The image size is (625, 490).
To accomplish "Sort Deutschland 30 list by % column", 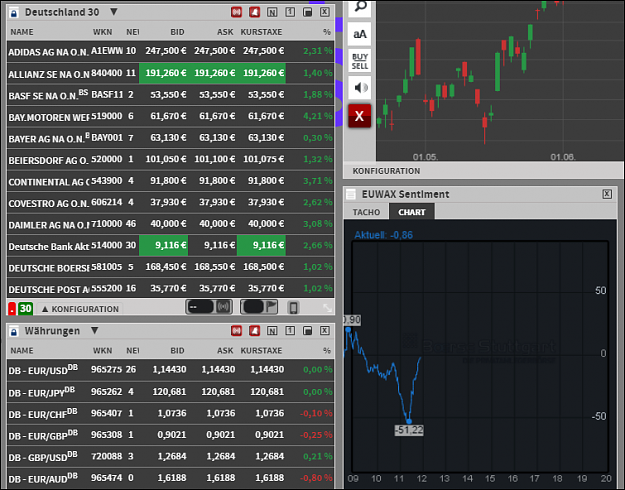I will click(327, 32).
